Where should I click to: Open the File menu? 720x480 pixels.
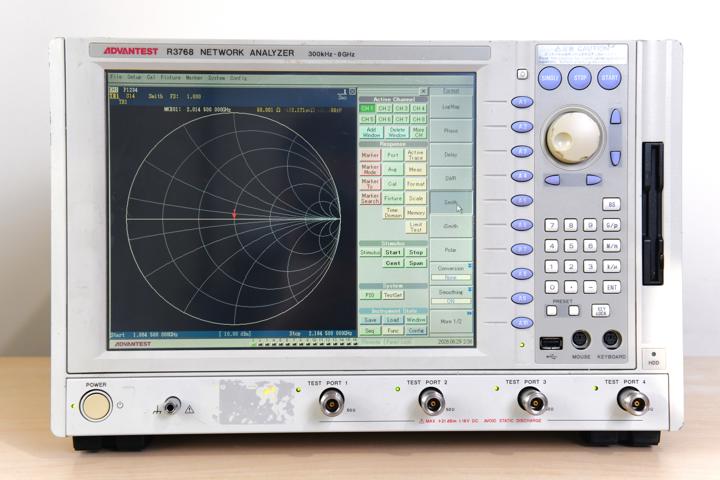click(116, 77)
